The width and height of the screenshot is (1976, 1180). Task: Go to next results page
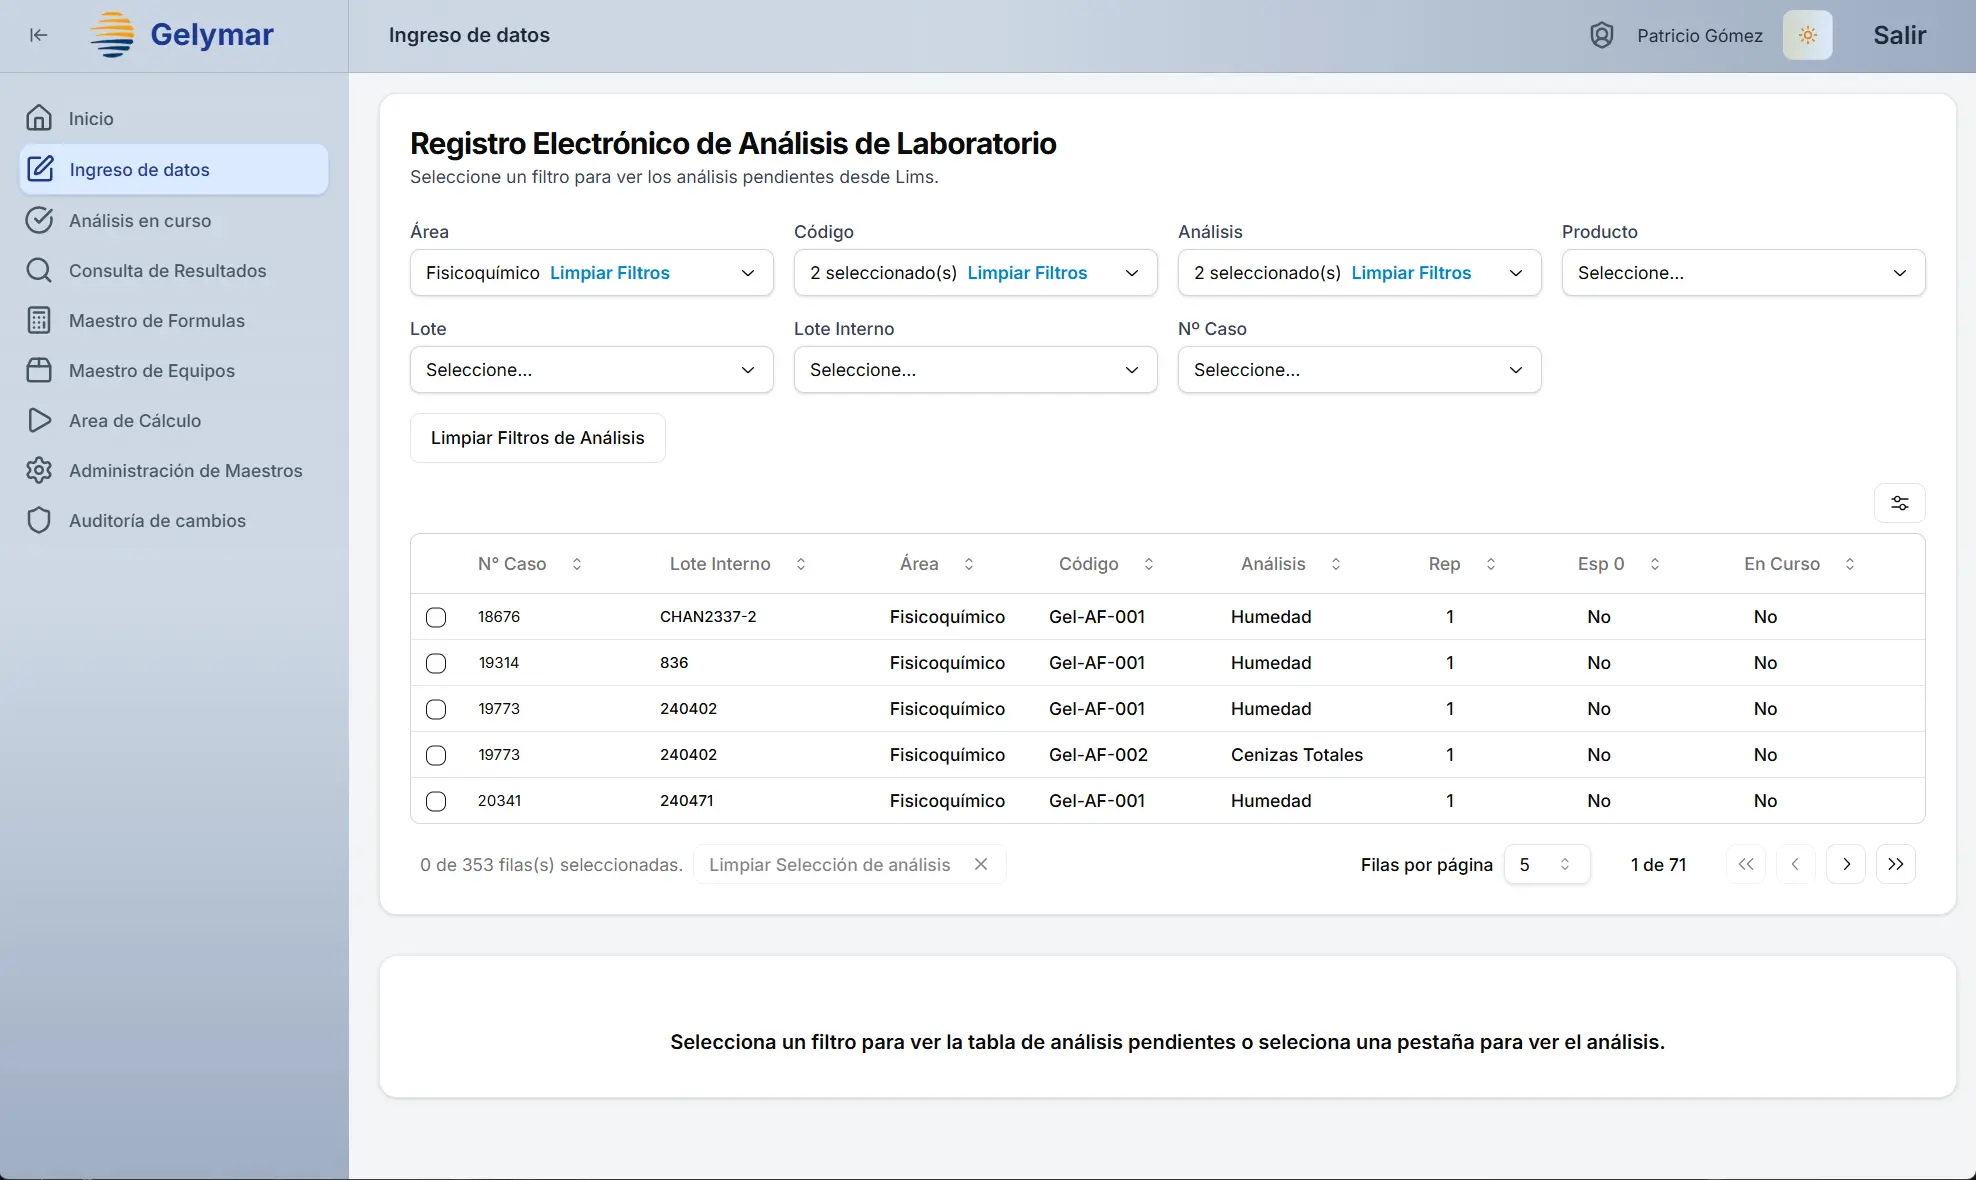click(x=1846, y=864)
